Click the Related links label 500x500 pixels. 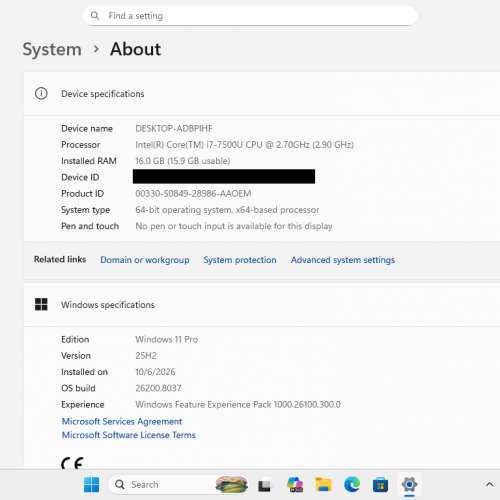(x=60, y=259)
